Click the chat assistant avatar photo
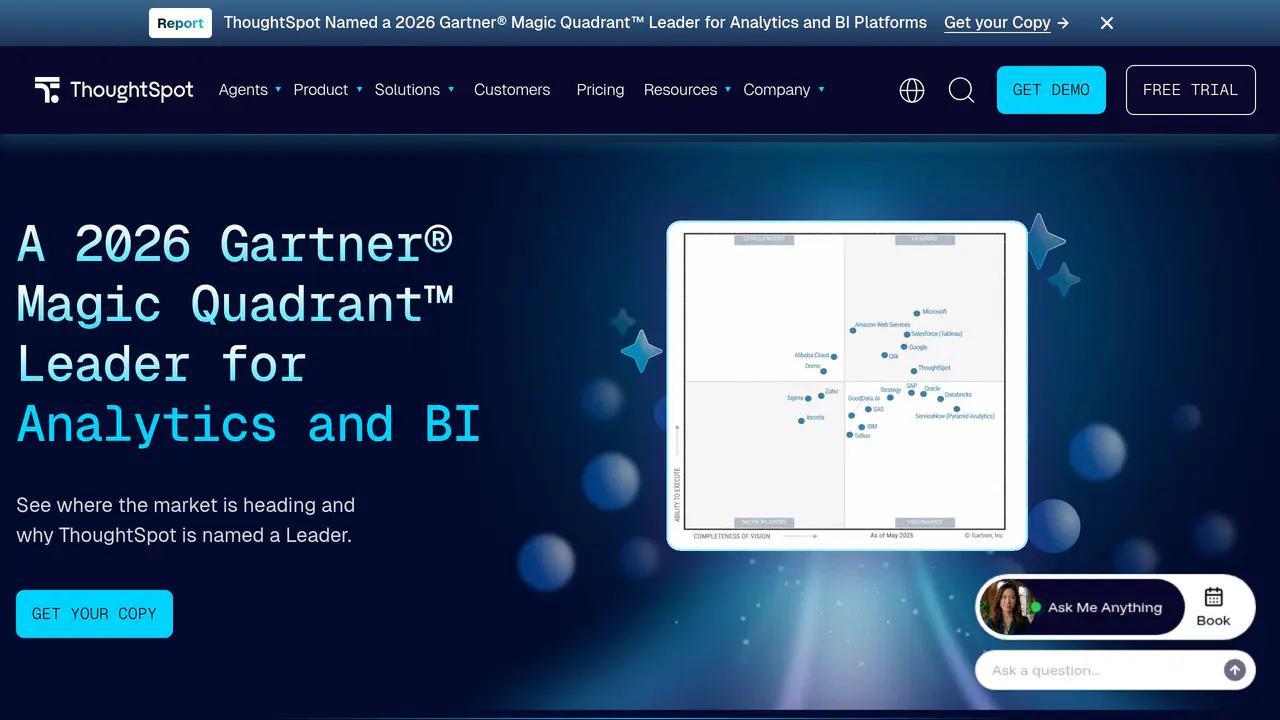The image size is (1280, 720). tap(1006, 607)
